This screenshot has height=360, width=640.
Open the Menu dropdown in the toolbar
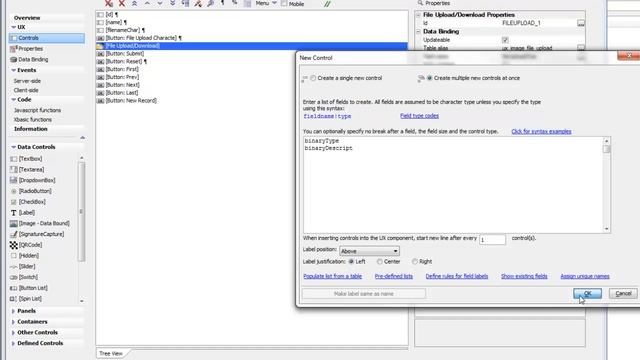tap(266, 3)
